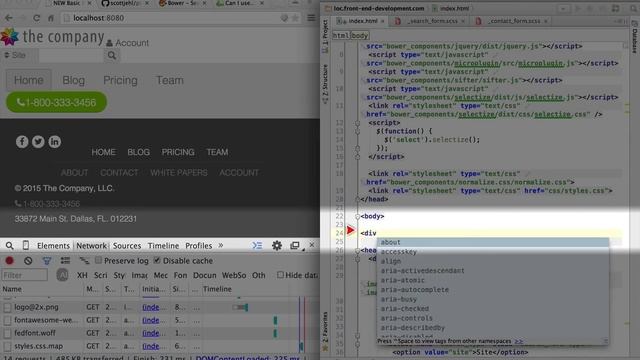Screen dimensions: 640x360
Task: Filter requests by WebSockets type
Action: (233, 275)
